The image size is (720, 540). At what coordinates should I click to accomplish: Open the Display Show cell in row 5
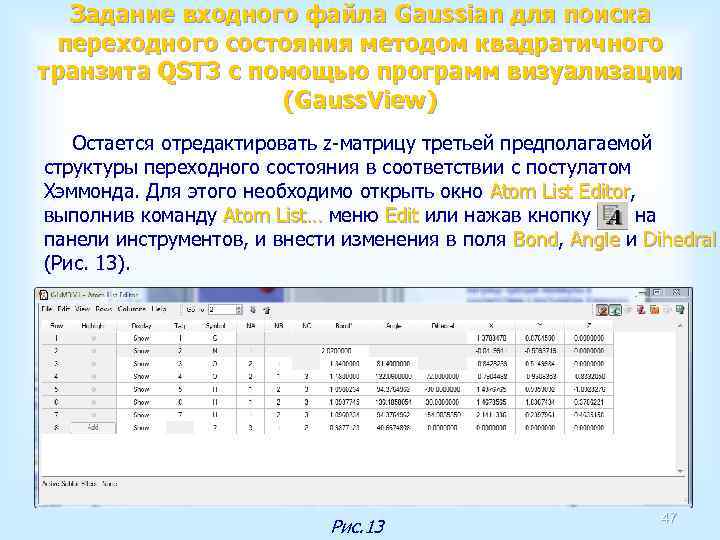[141, 389]
